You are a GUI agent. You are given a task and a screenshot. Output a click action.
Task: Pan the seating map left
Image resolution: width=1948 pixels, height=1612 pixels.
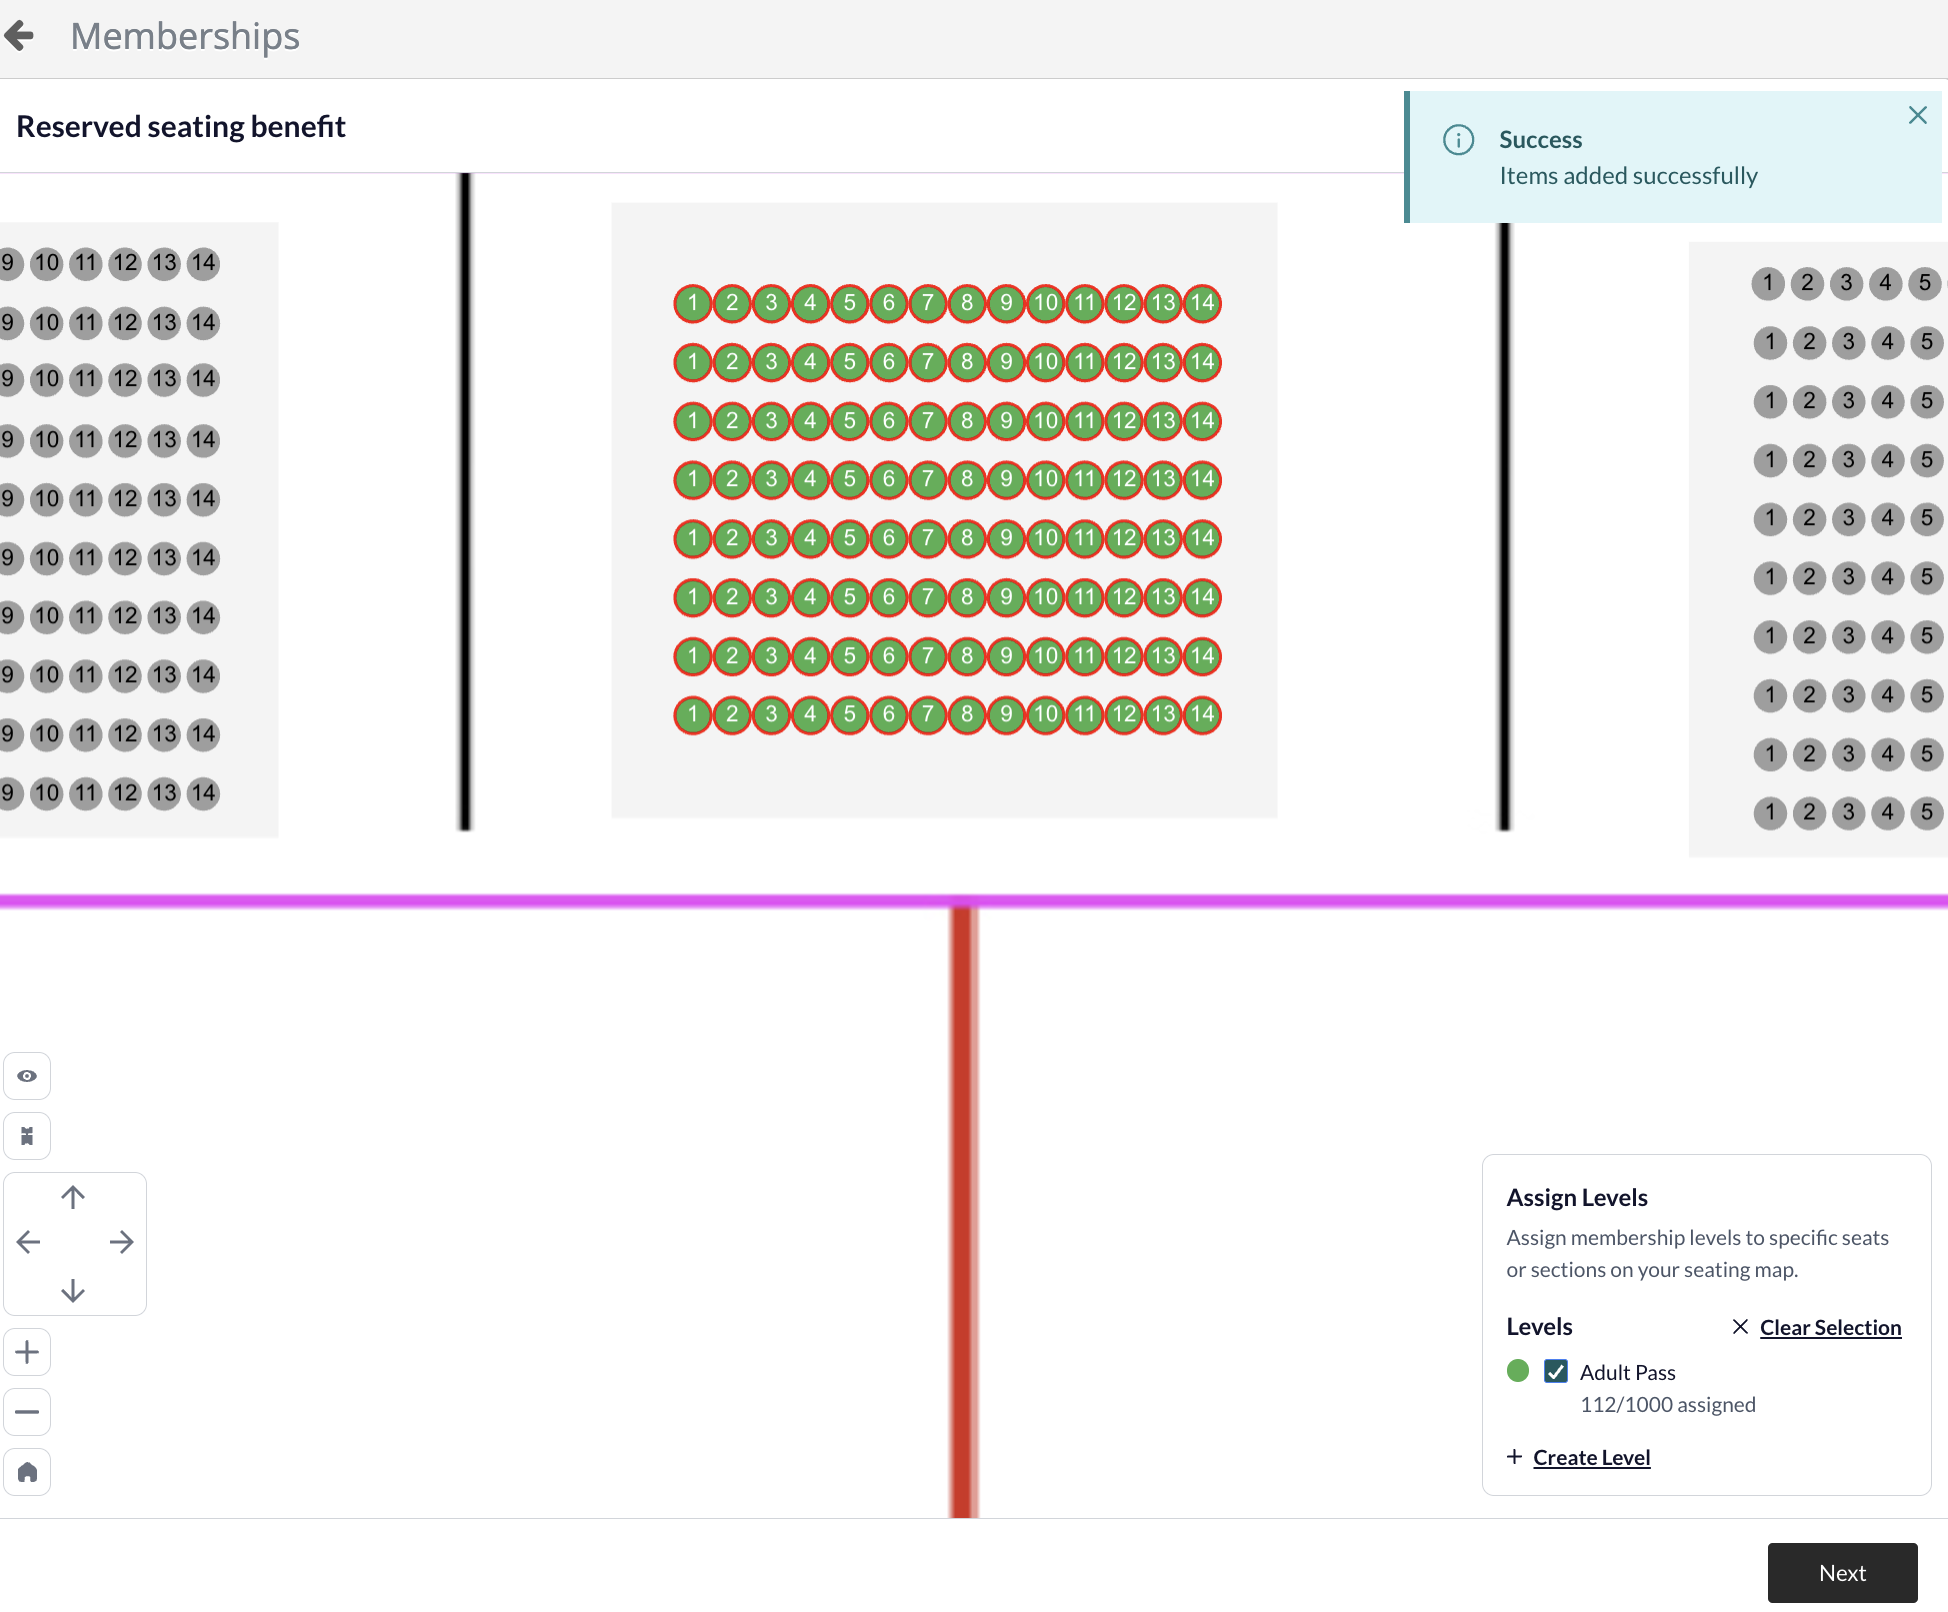(29, 1243)
